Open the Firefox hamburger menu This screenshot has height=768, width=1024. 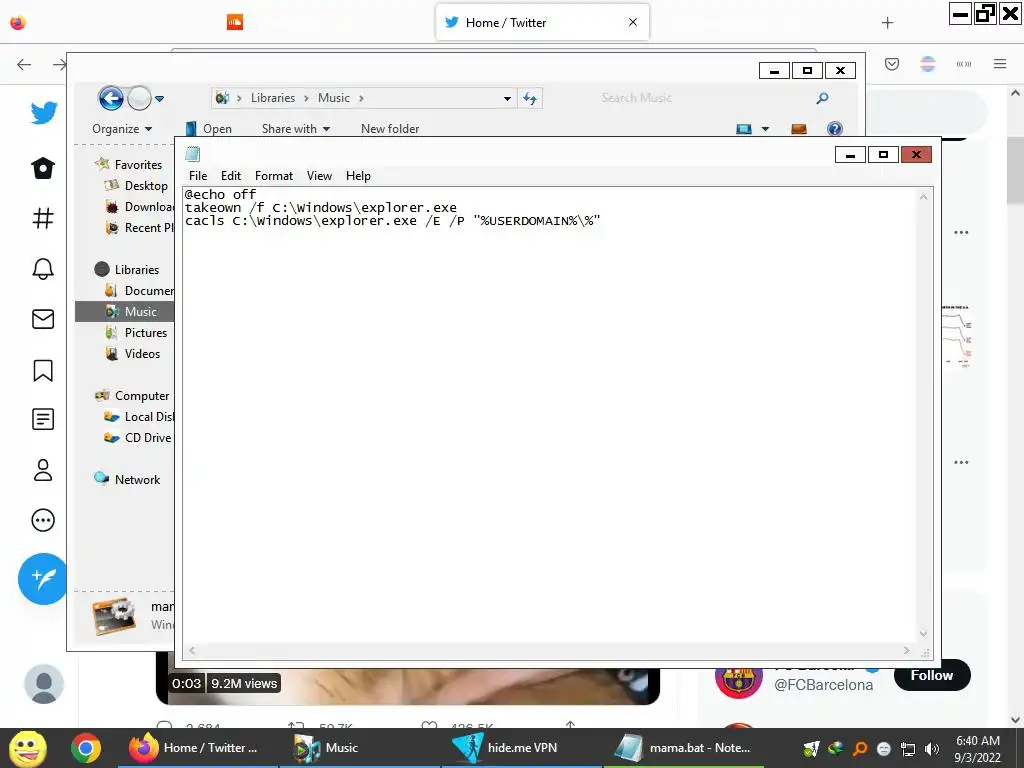(1000, 63)
